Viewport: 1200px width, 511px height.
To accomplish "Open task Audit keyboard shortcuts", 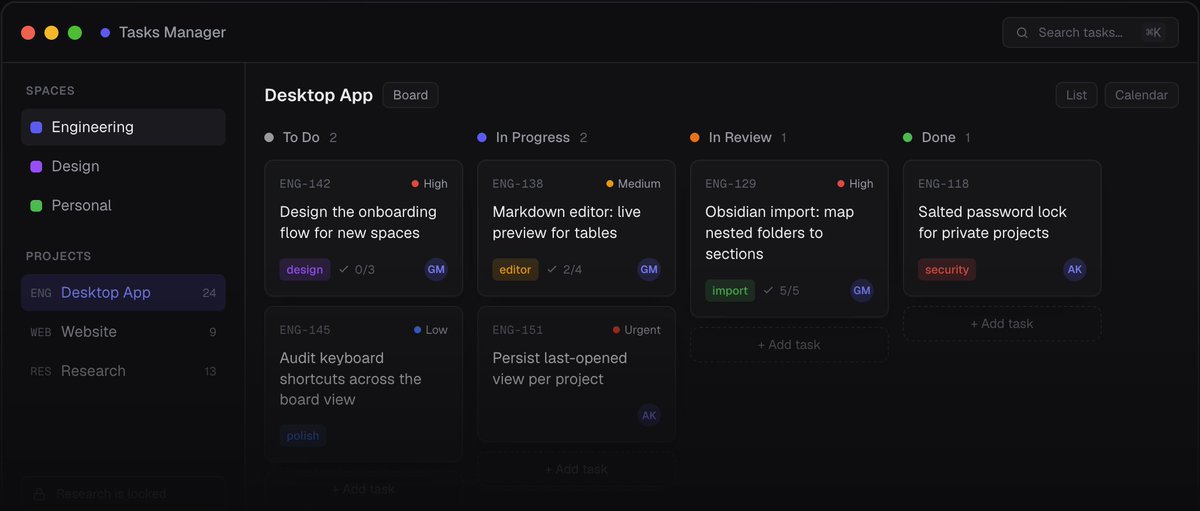I will [363, 384].
